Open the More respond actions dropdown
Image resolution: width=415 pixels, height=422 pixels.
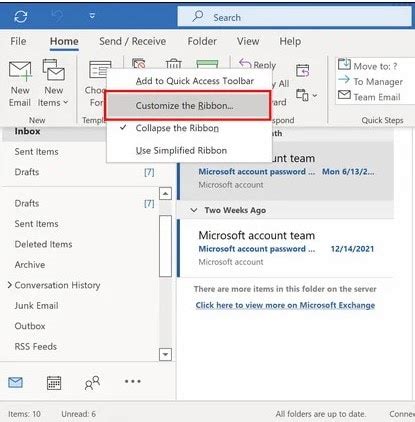[x=306, y=96]
